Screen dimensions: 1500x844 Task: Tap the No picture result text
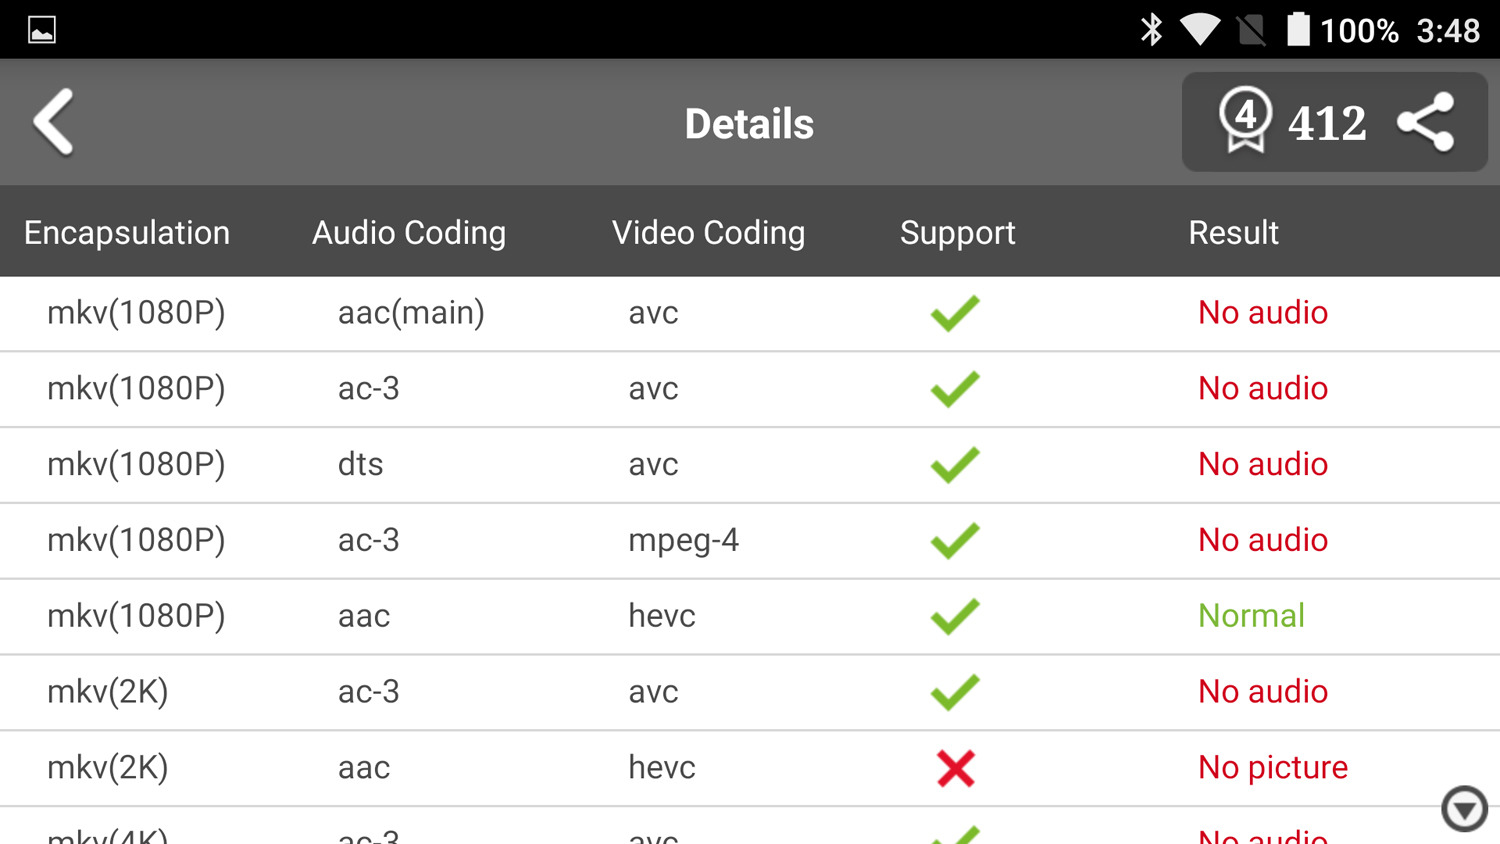coord(1273,768)
